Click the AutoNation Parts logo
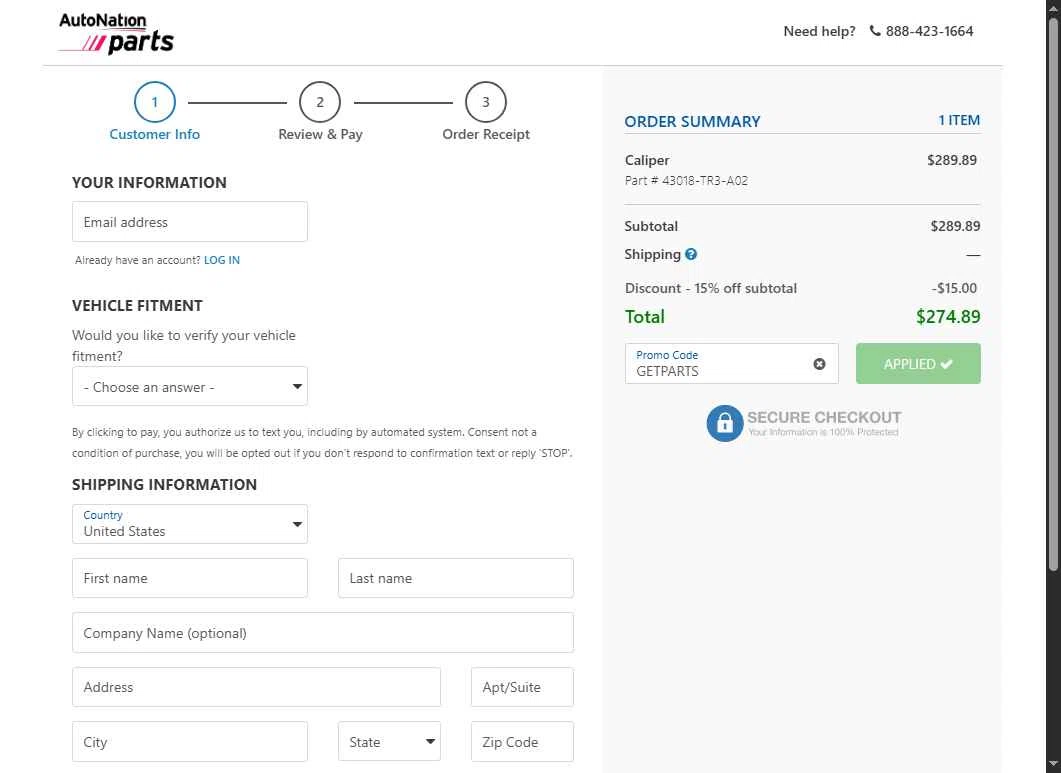Viewport: 1061px width, 773px height. [116, 33]
